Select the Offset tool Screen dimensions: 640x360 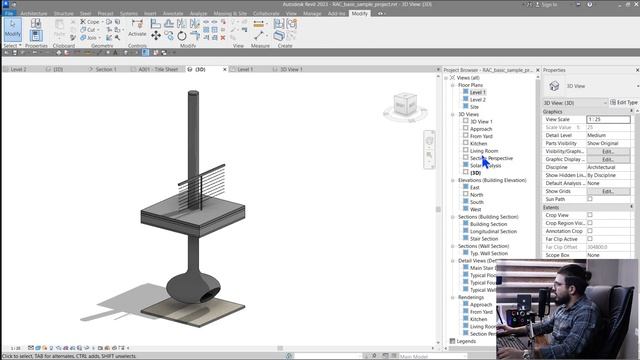(x=169, y=24)
